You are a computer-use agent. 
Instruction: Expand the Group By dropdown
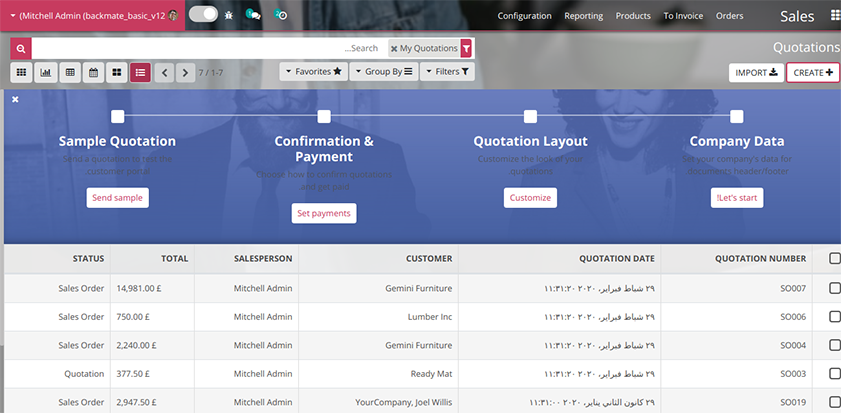(384, 71)
